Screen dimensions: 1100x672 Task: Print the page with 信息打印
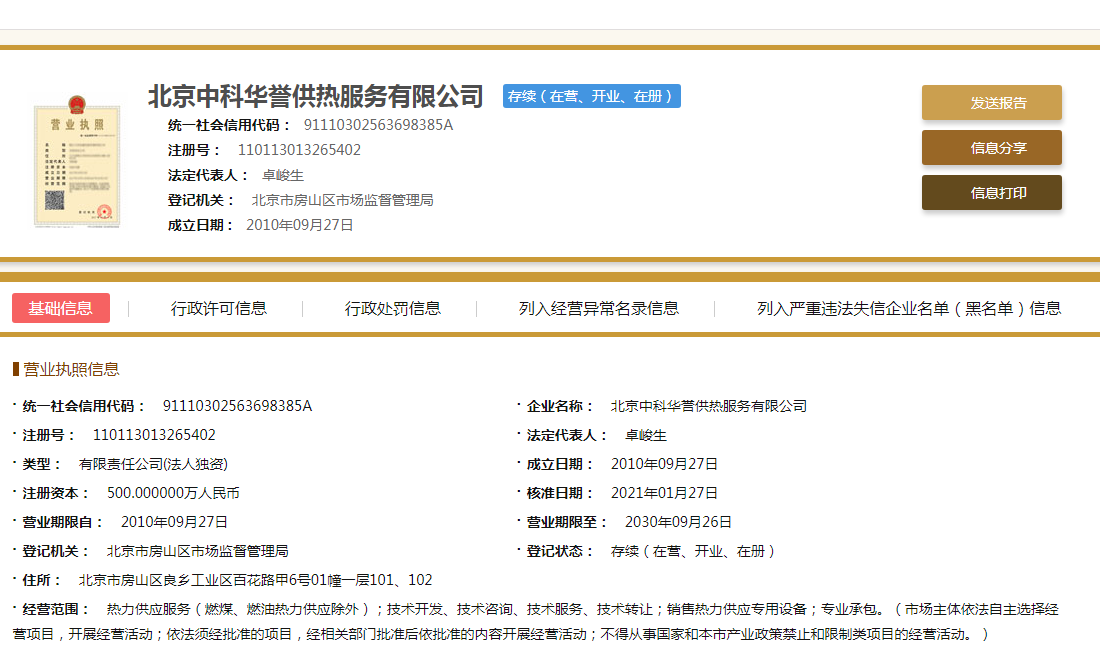tap(991, 192)
